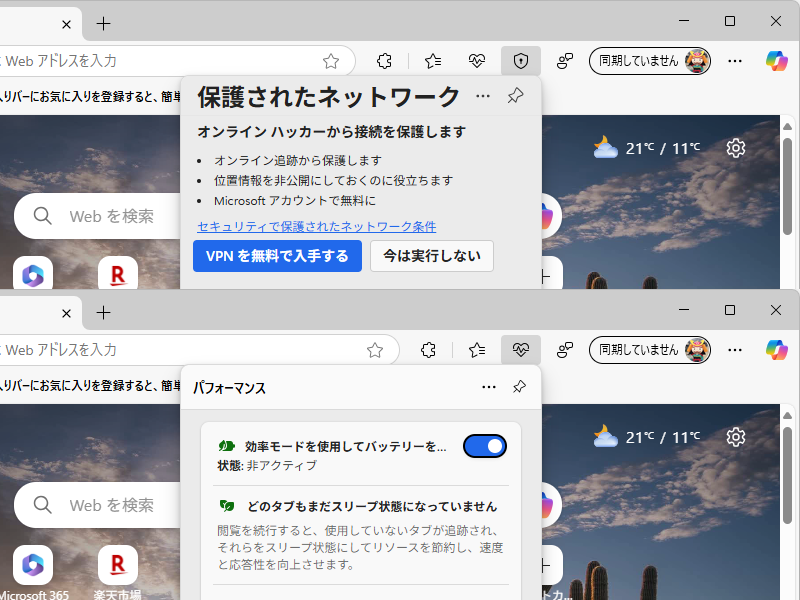The height and width of the screenshot is (600, 800).
Task: Pin the 保護されたネットワーク panel
Action: (x=515, y=95)
